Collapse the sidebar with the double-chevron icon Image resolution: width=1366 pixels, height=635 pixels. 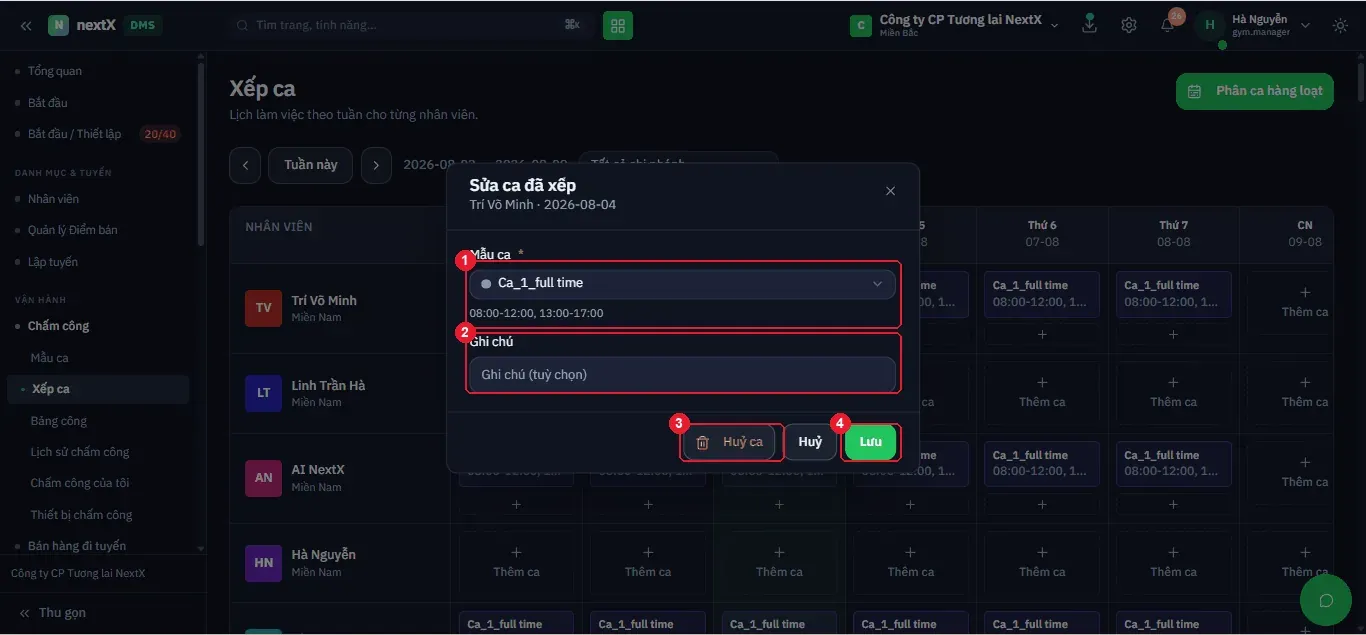[x=25, y=25]
